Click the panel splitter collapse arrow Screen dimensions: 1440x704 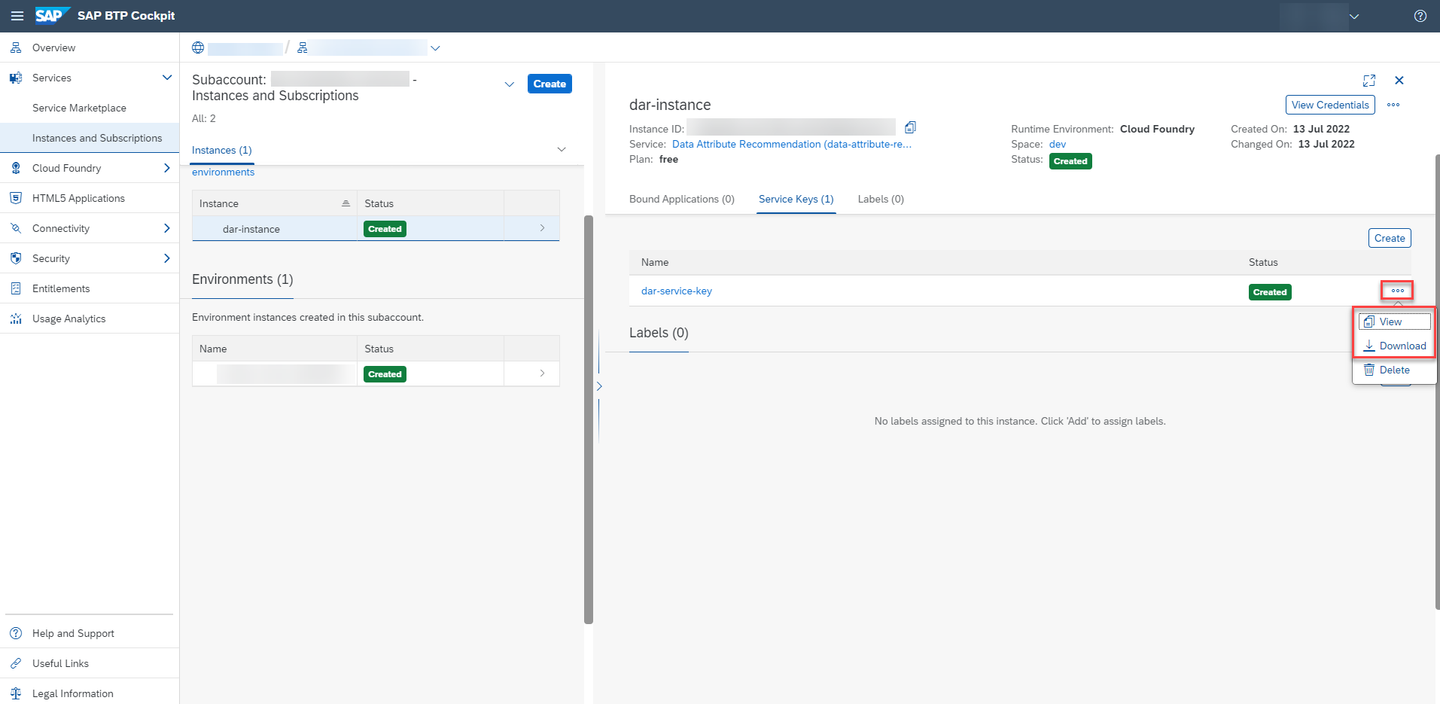pos(599,385)
